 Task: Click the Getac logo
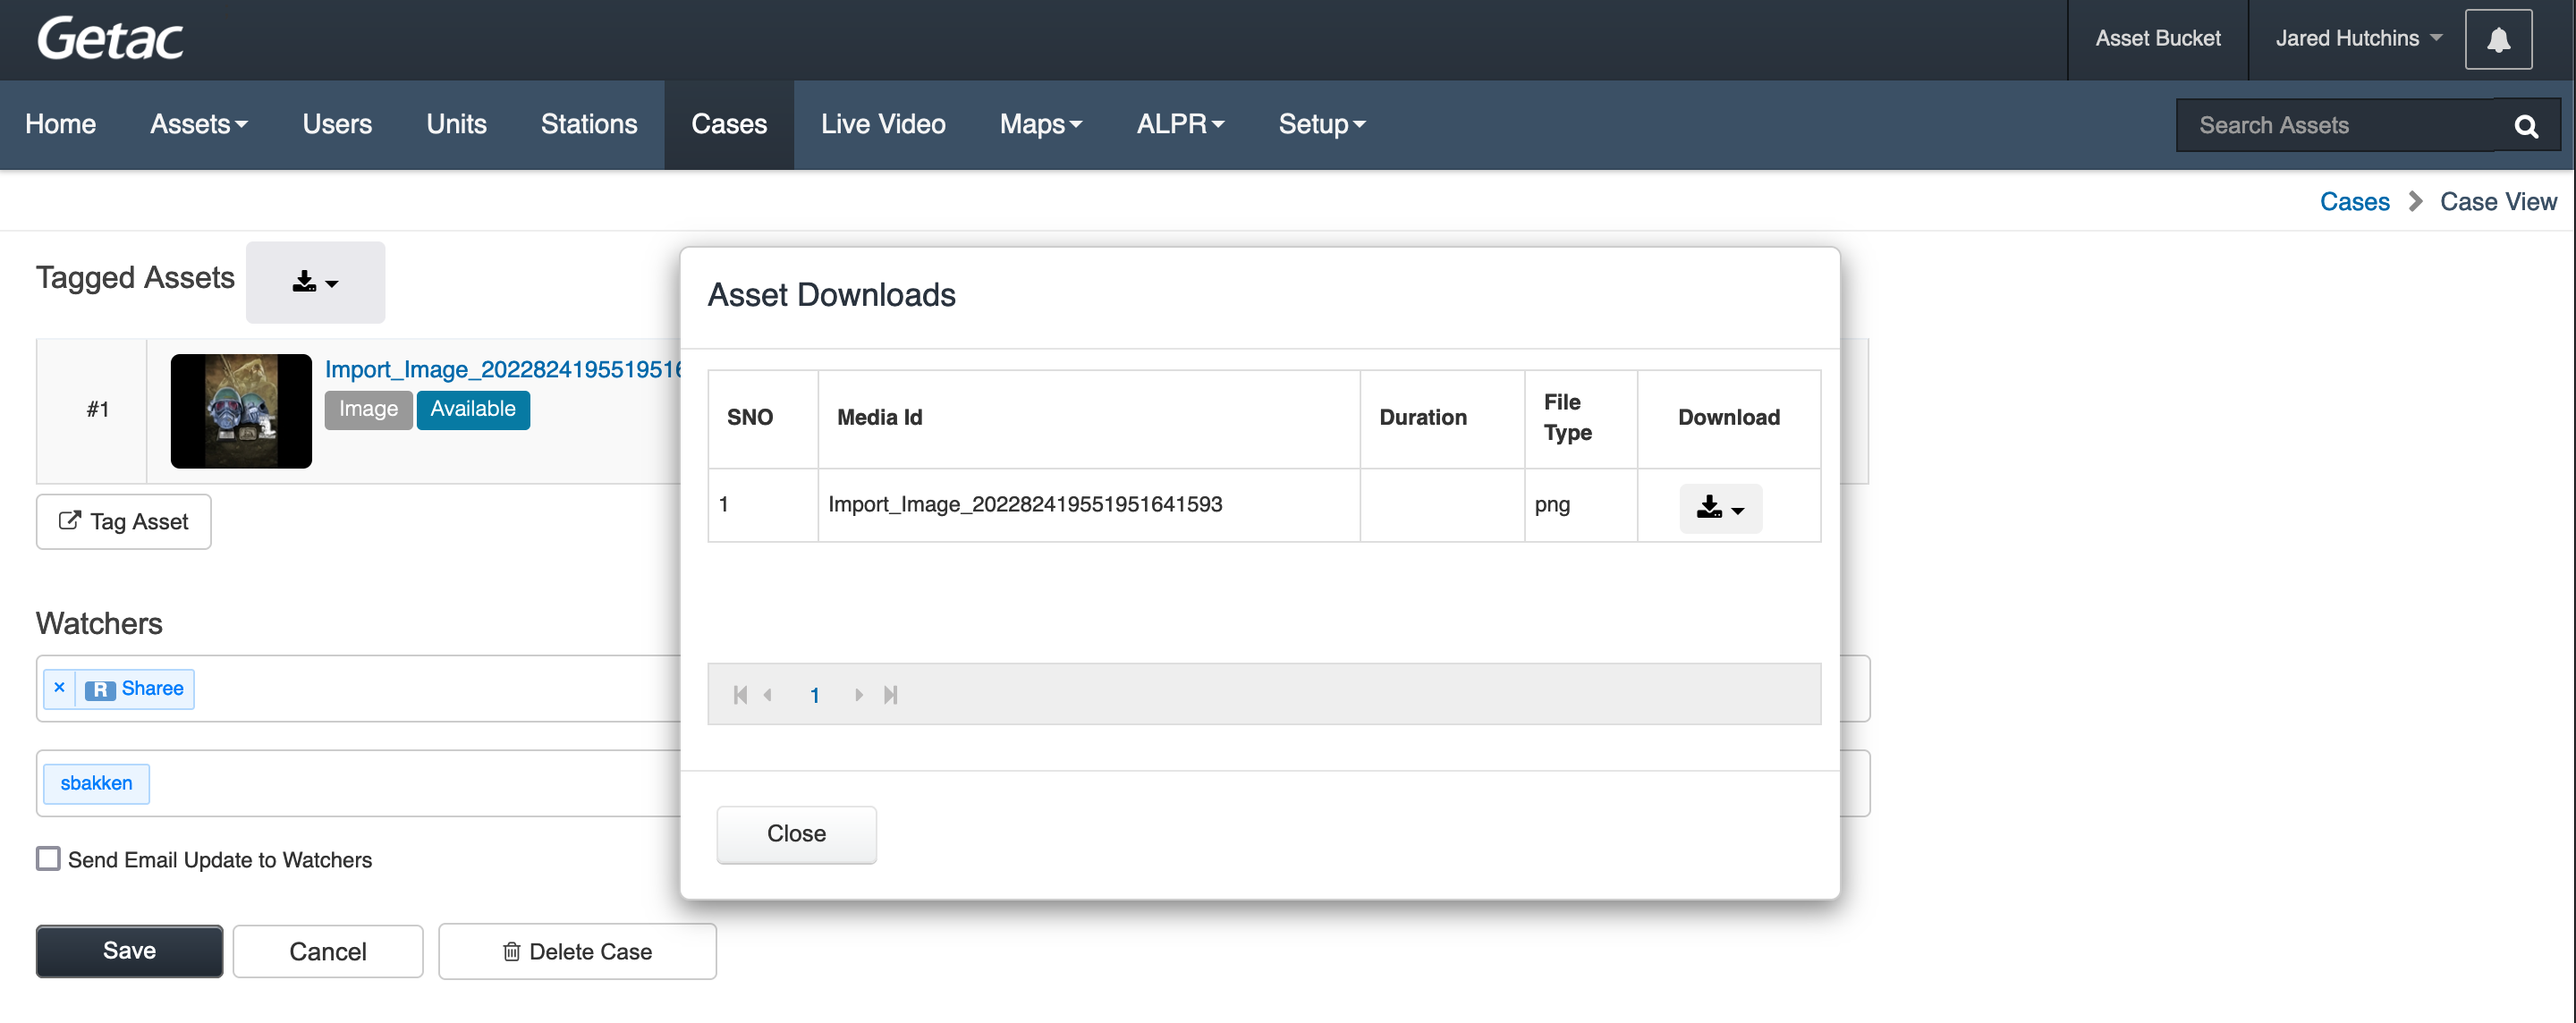(x=110, y=39)
